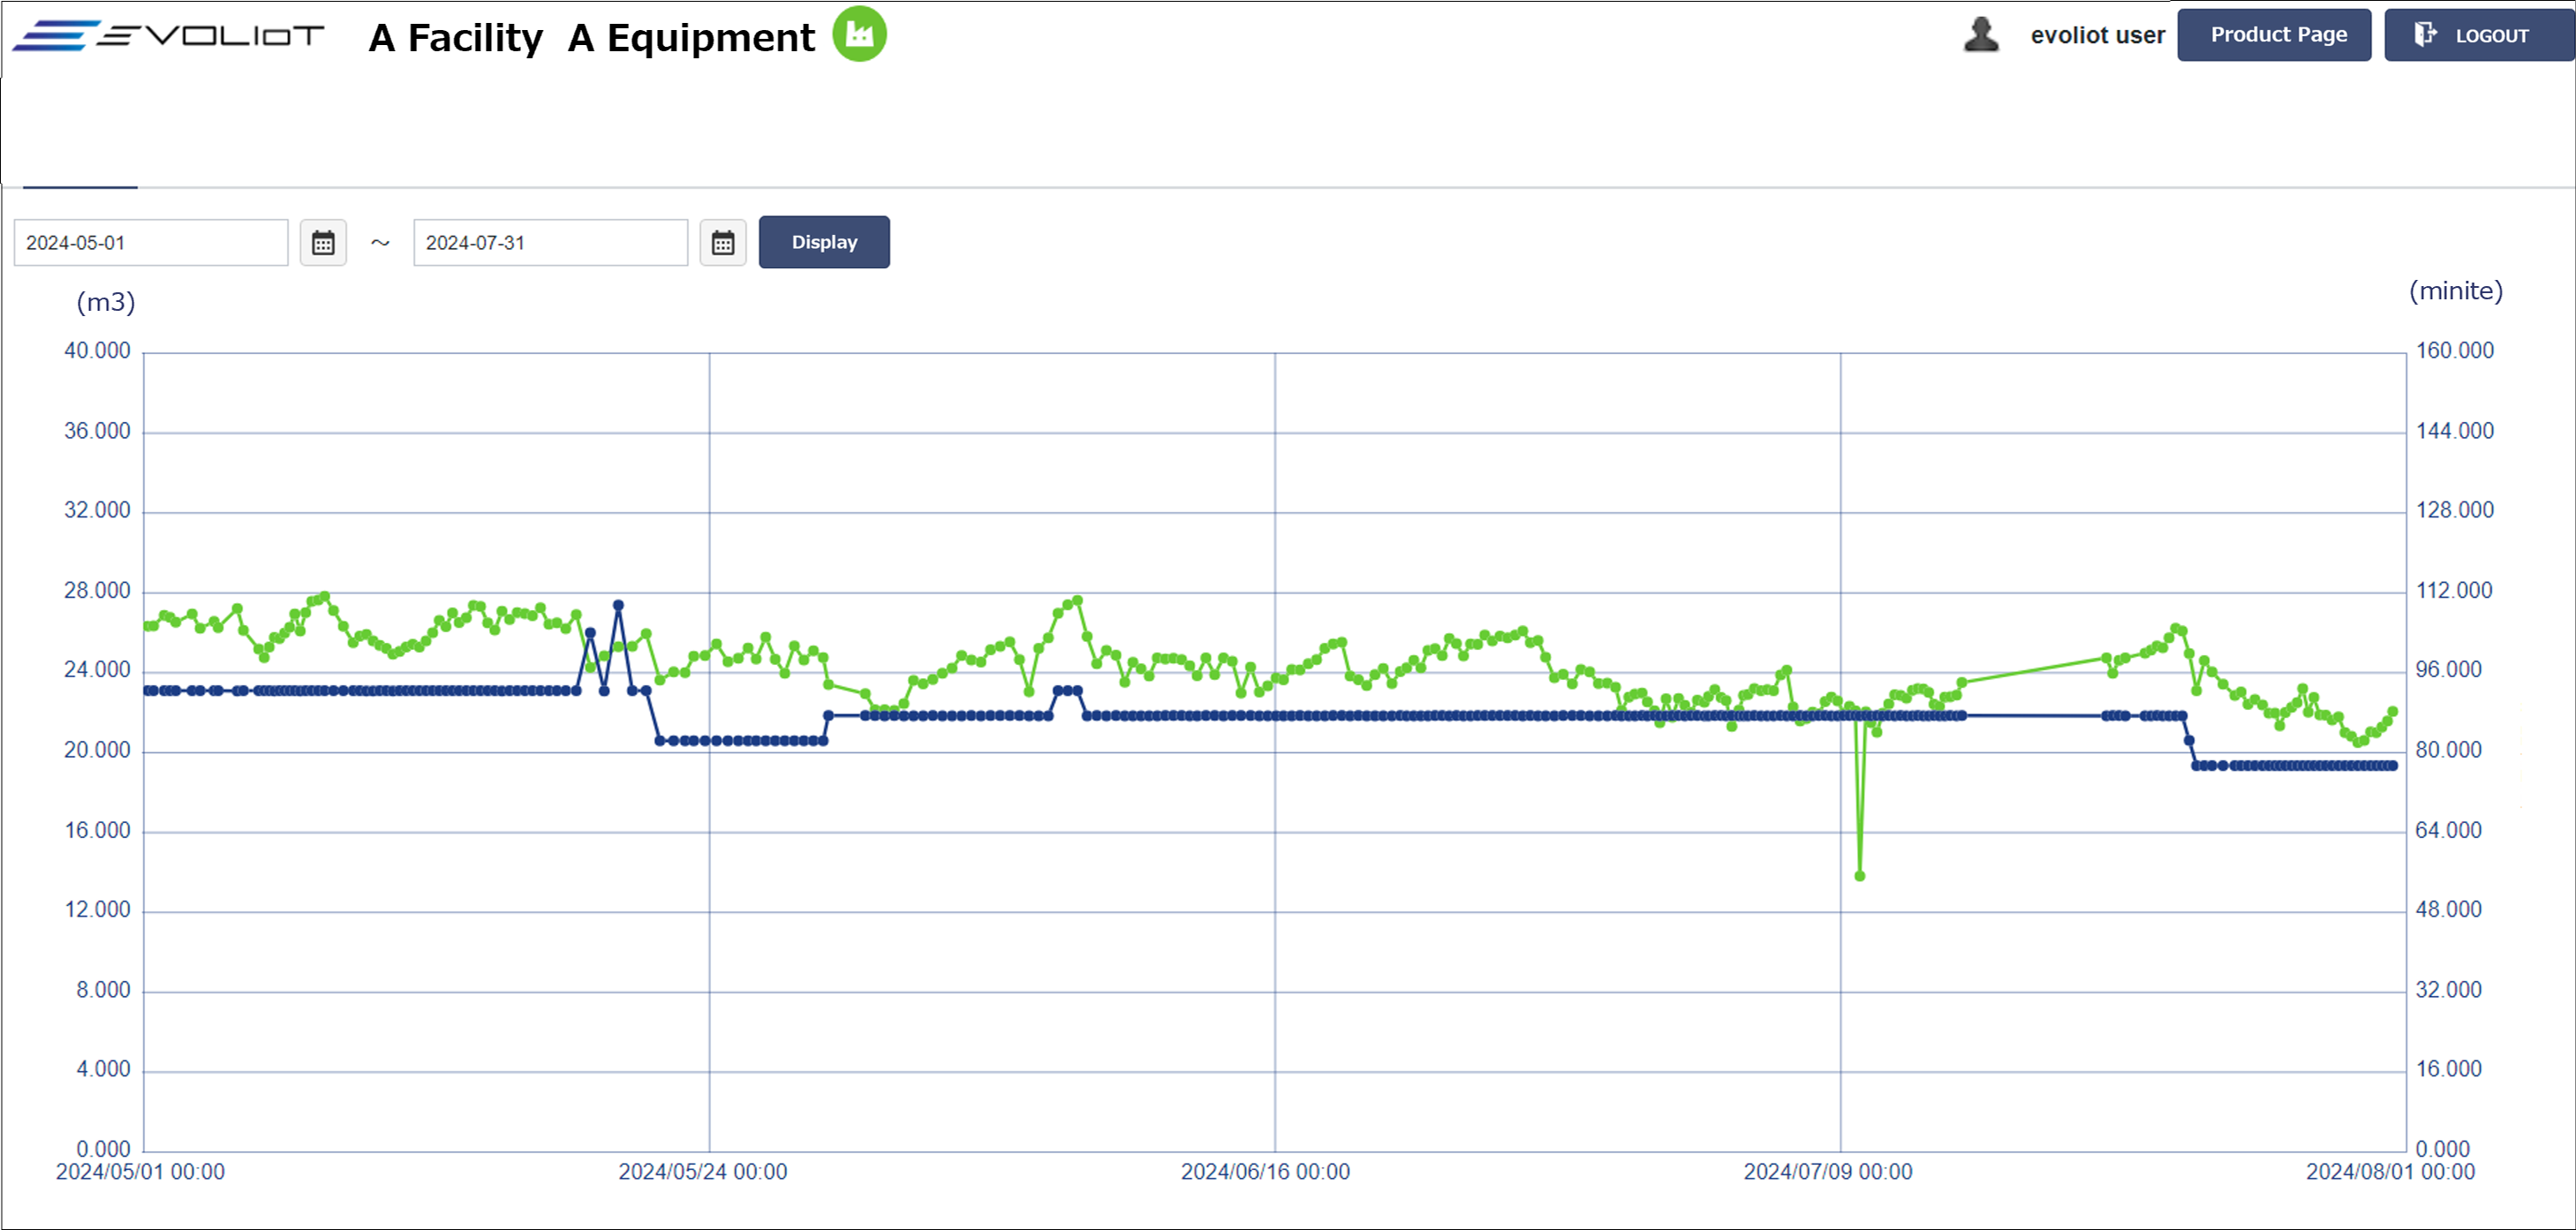2576x1230 pixels.
Task: Open the end date calendar picker
Action: pyautogui.click(x=722, y=243)
